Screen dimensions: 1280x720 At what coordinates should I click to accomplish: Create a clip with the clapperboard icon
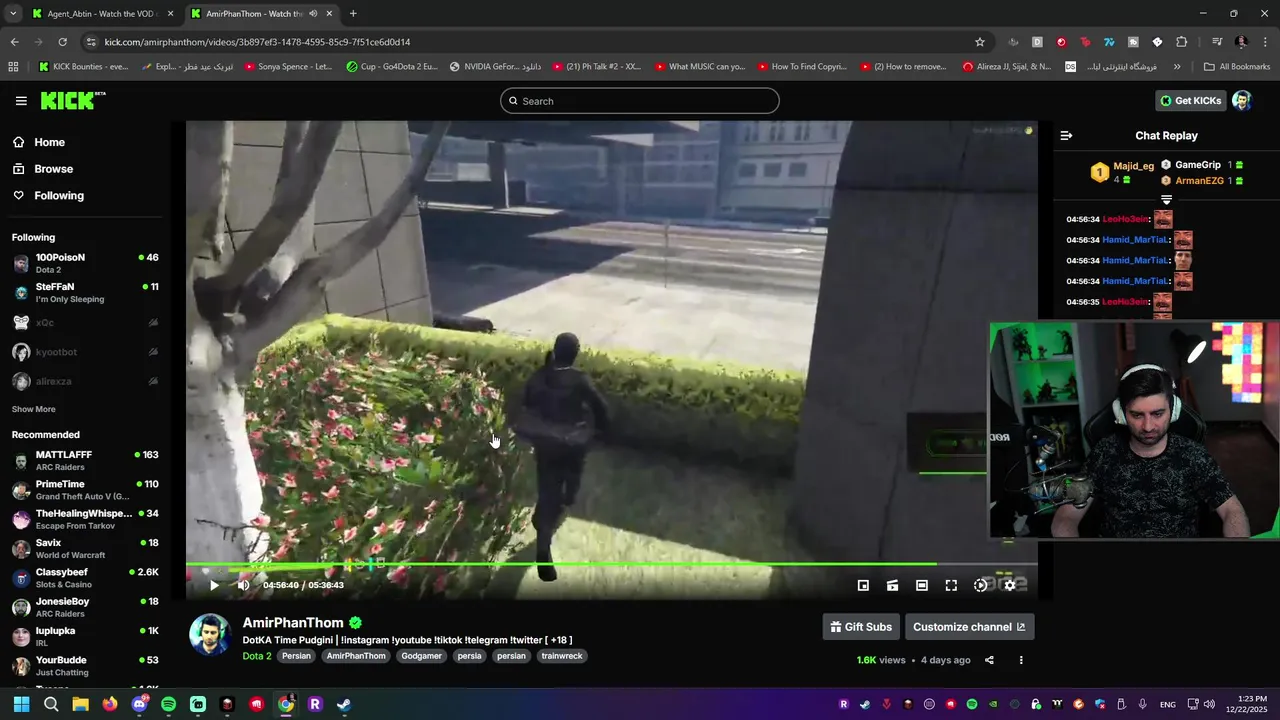click(892, 585)
